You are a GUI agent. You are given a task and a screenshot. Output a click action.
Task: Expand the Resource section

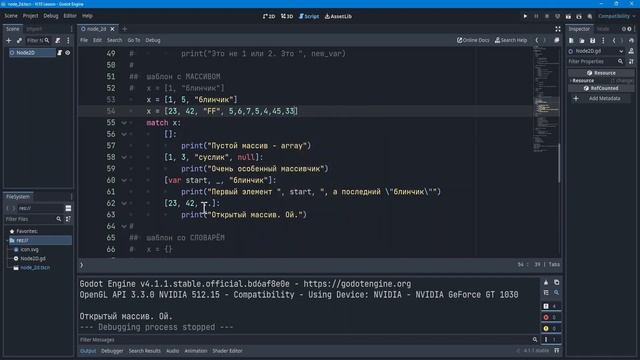602,81
